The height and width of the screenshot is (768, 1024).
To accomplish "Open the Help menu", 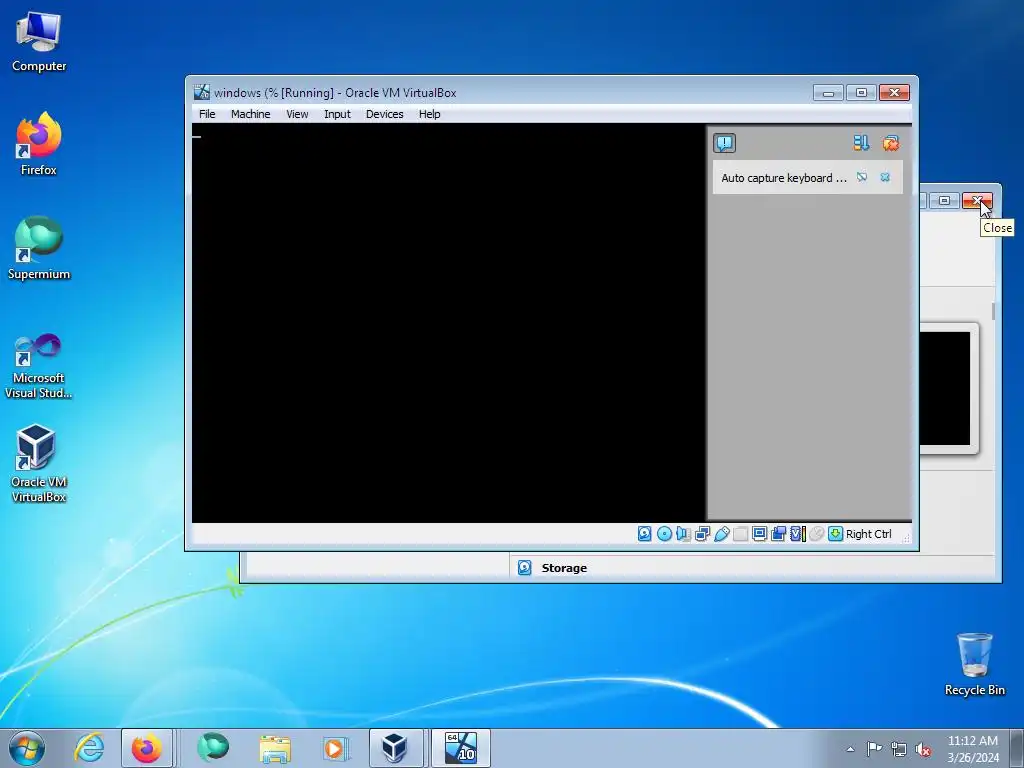I will 430,114.
